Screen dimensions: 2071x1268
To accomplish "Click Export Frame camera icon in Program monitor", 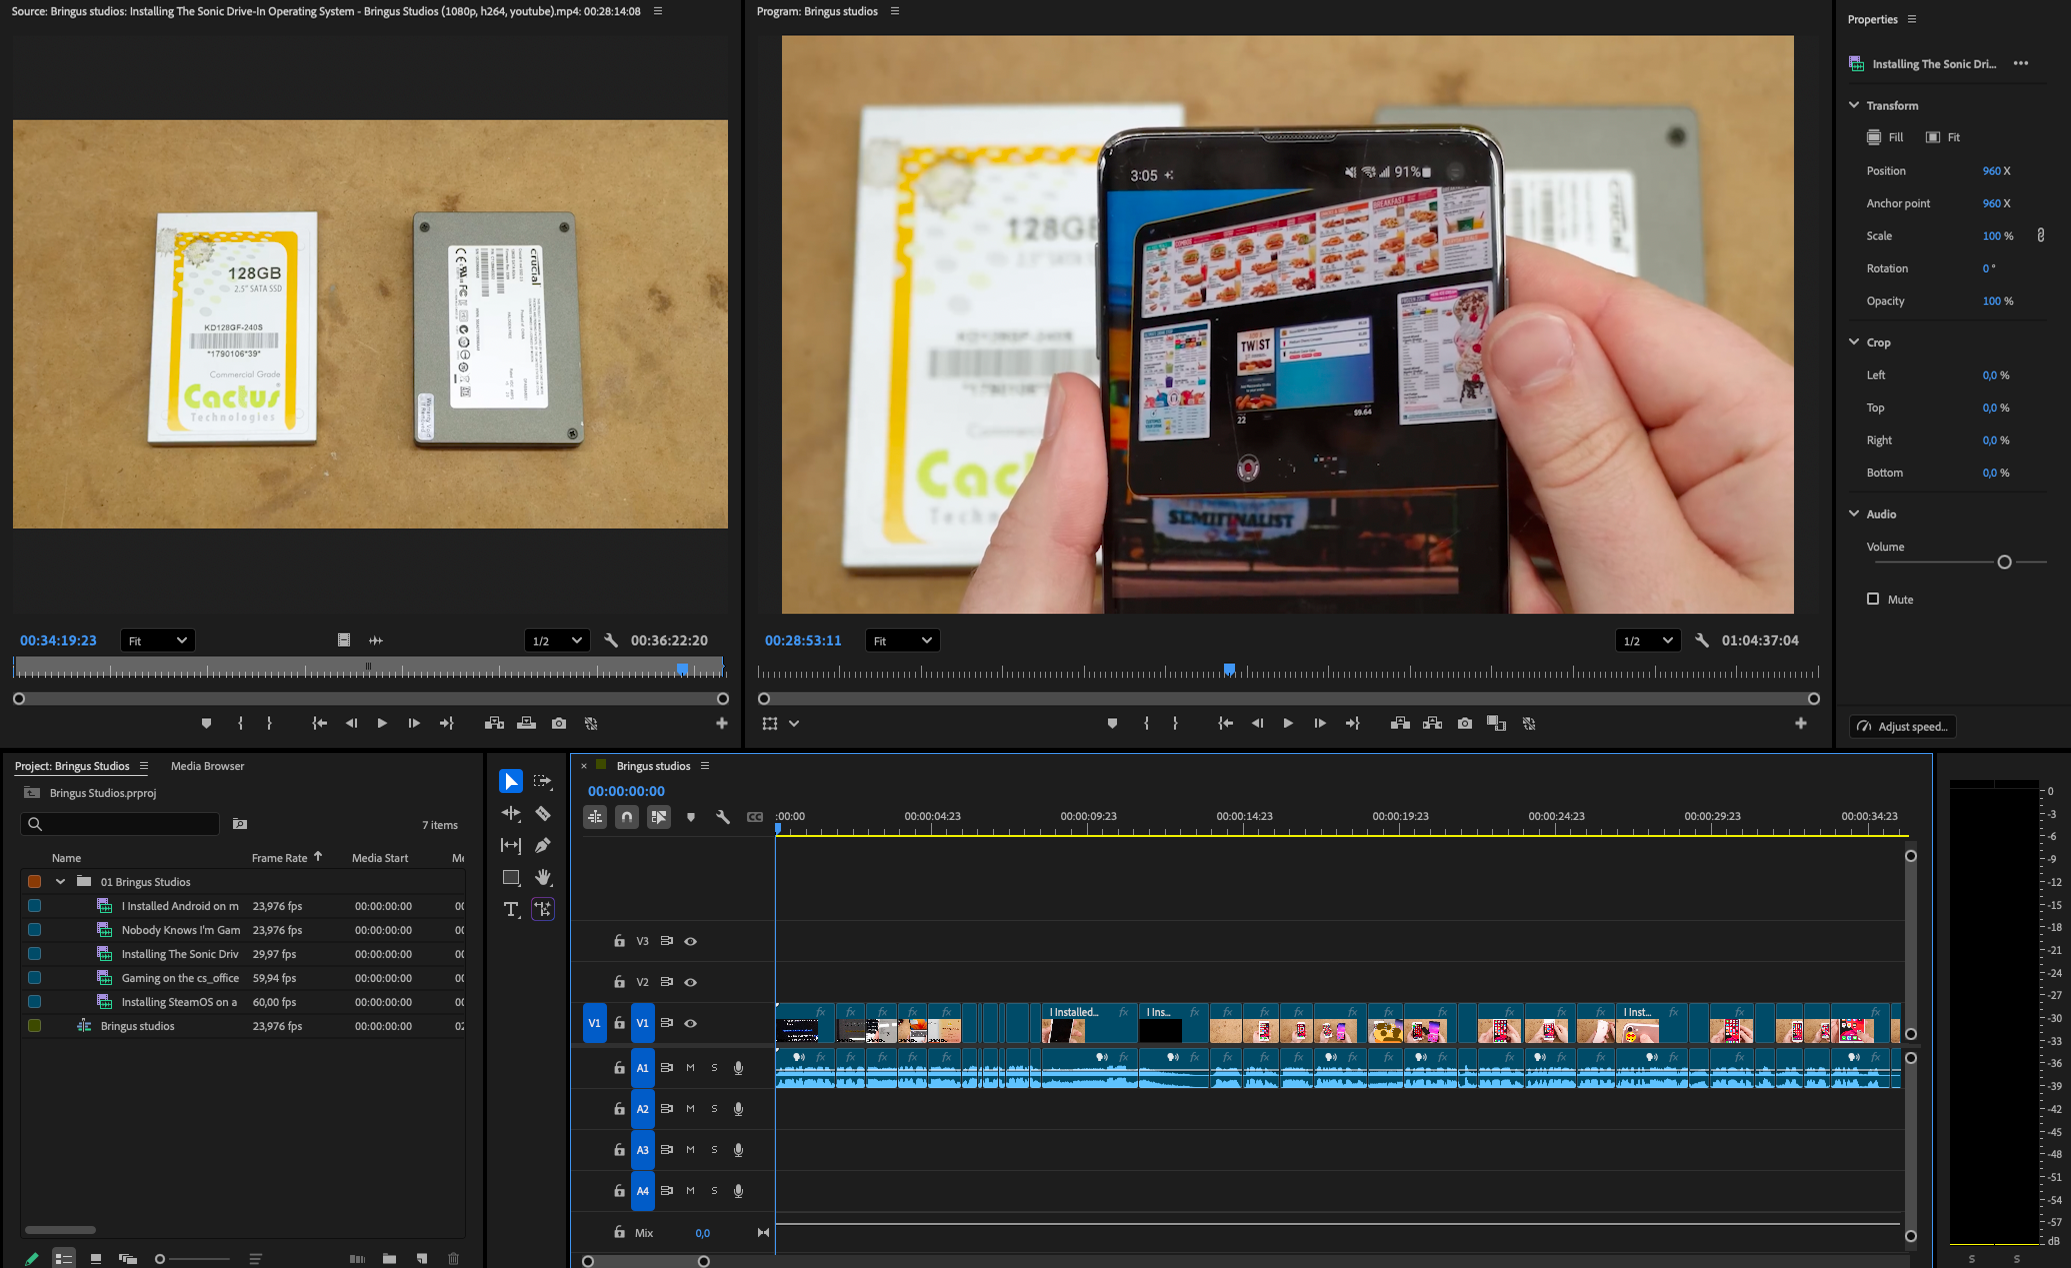I will 1464,723.
